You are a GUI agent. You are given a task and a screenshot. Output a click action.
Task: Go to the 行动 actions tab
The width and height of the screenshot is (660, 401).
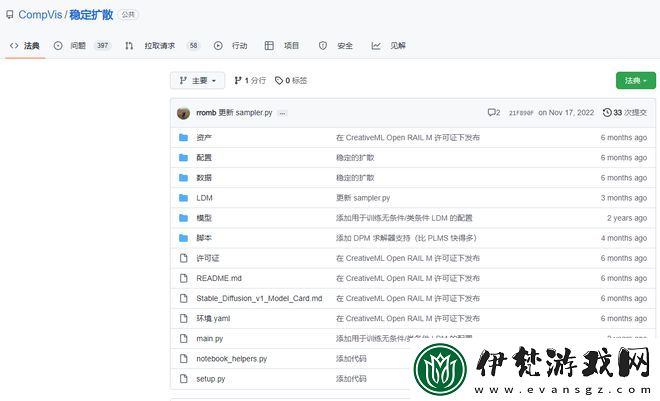click(x=231, y=45)
